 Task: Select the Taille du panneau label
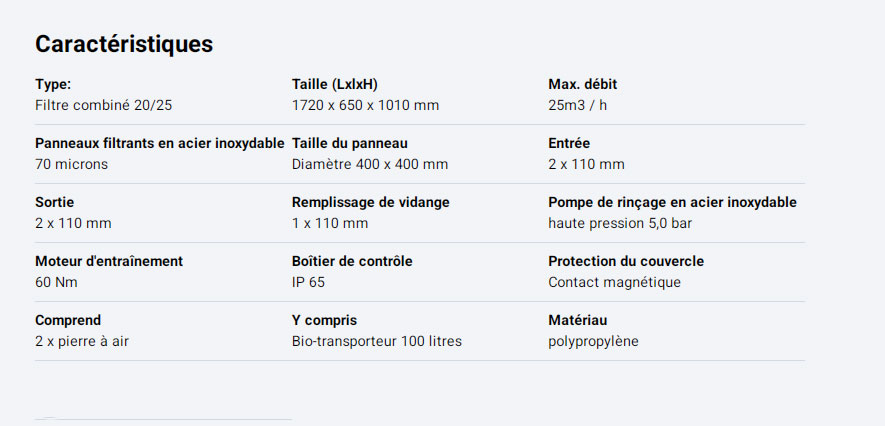click(x=349, y=143)
